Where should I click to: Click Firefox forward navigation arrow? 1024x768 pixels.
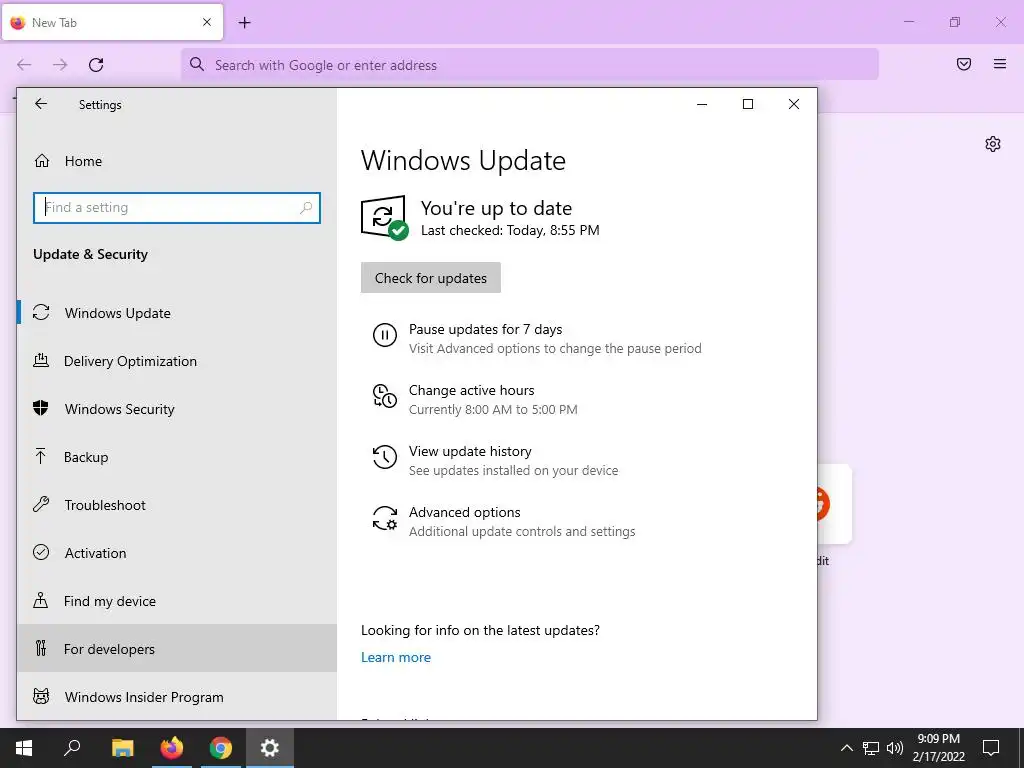point(60,65)
